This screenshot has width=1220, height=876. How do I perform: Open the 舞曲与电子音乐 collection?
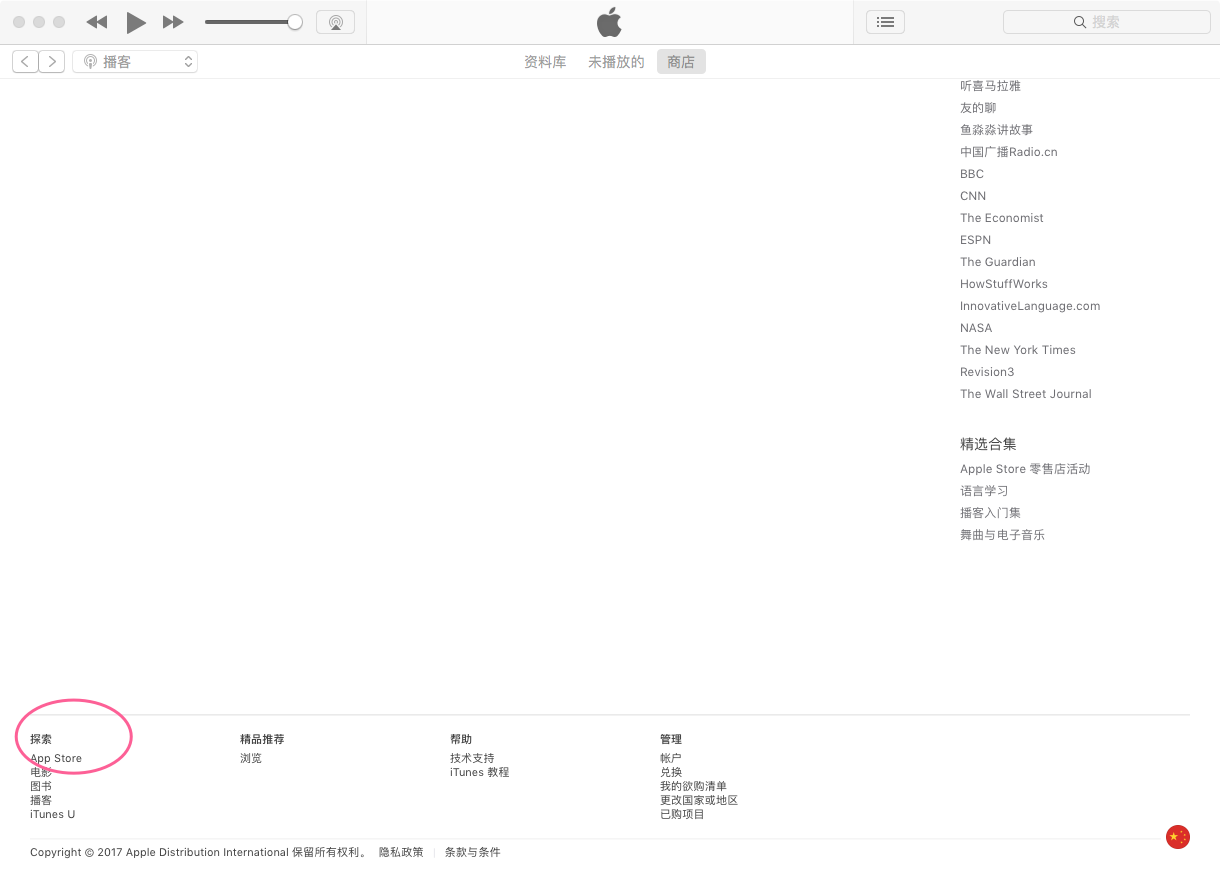point(1002,535)
